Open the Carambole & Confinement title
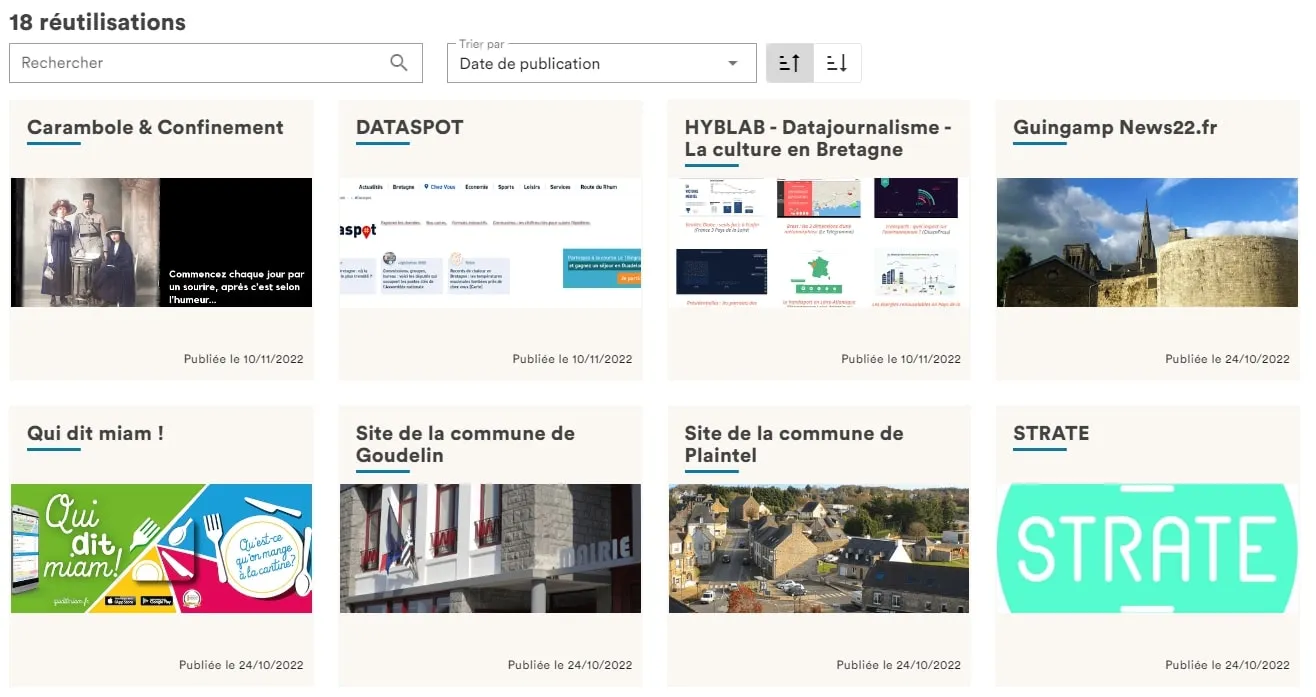 [x=155, y=127]
